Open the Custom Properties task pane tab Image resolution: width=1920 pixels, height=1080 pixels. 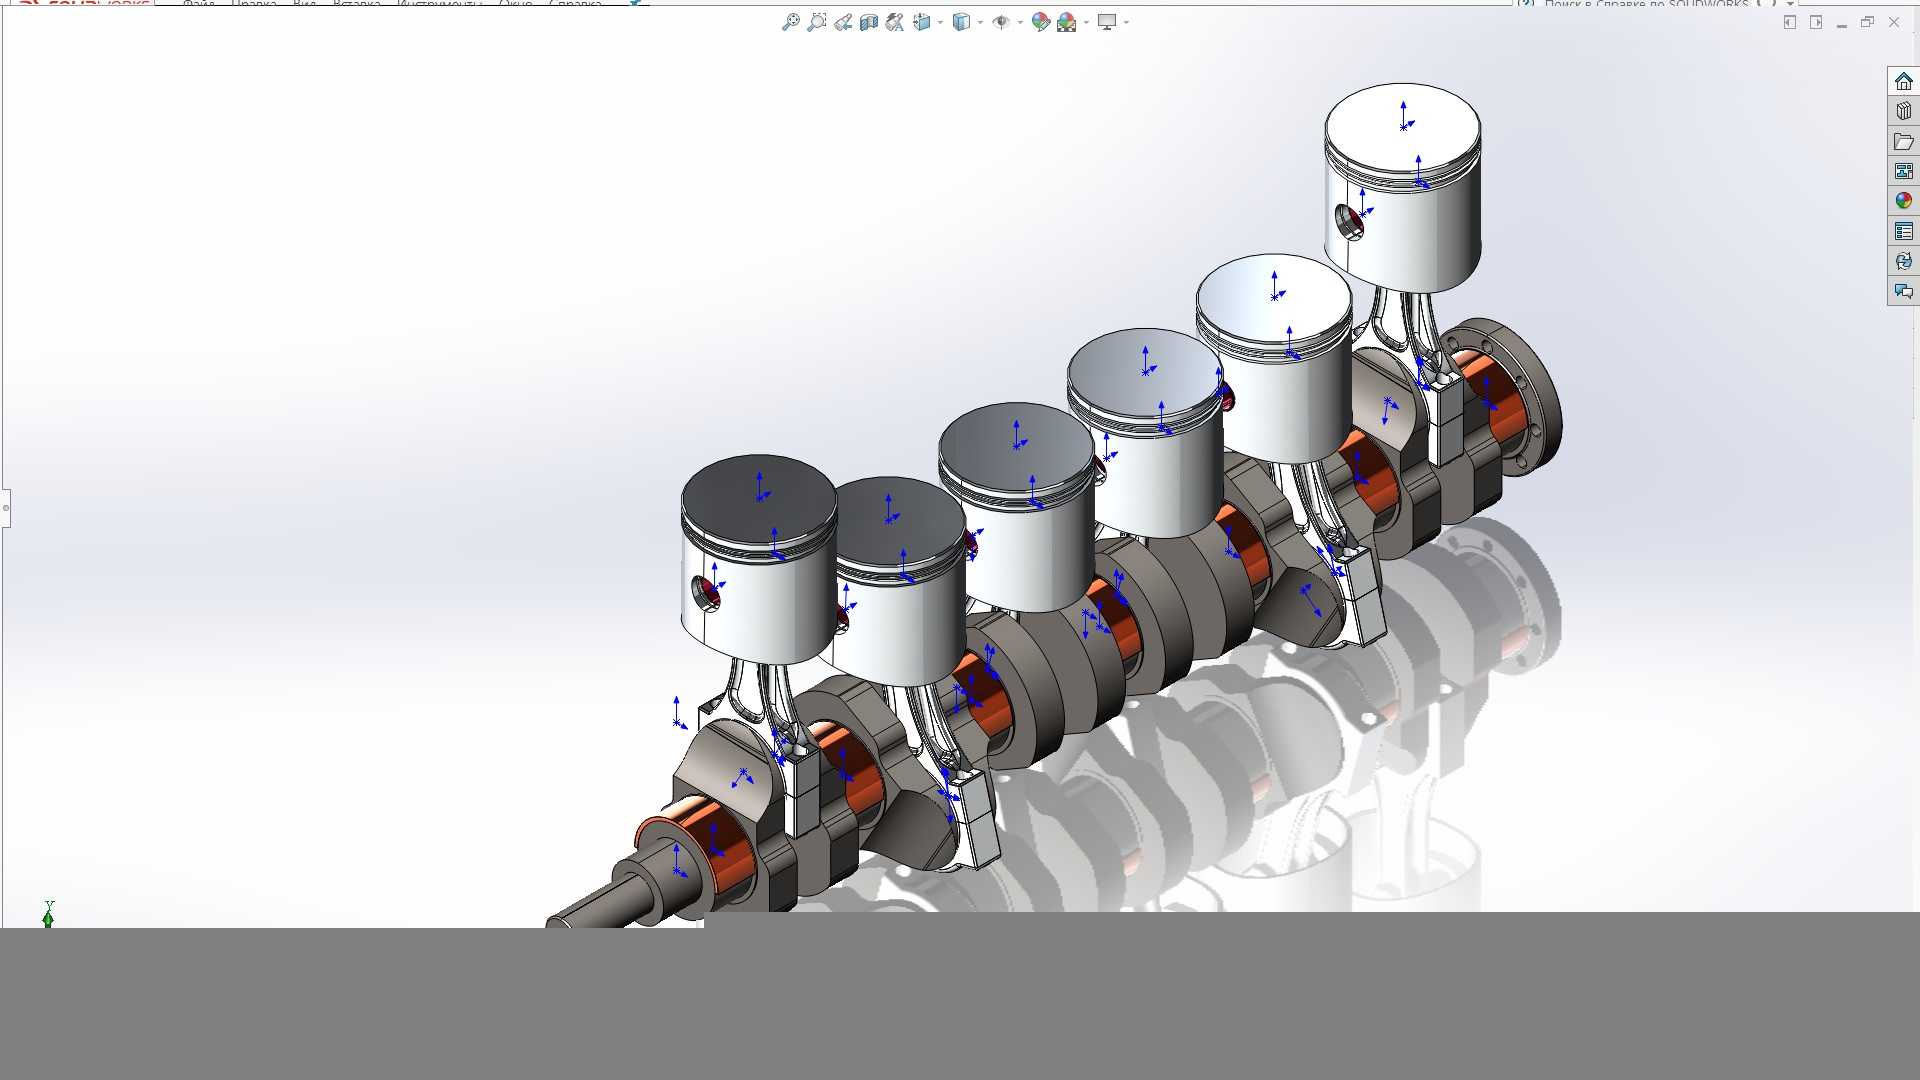(1903, 231)
